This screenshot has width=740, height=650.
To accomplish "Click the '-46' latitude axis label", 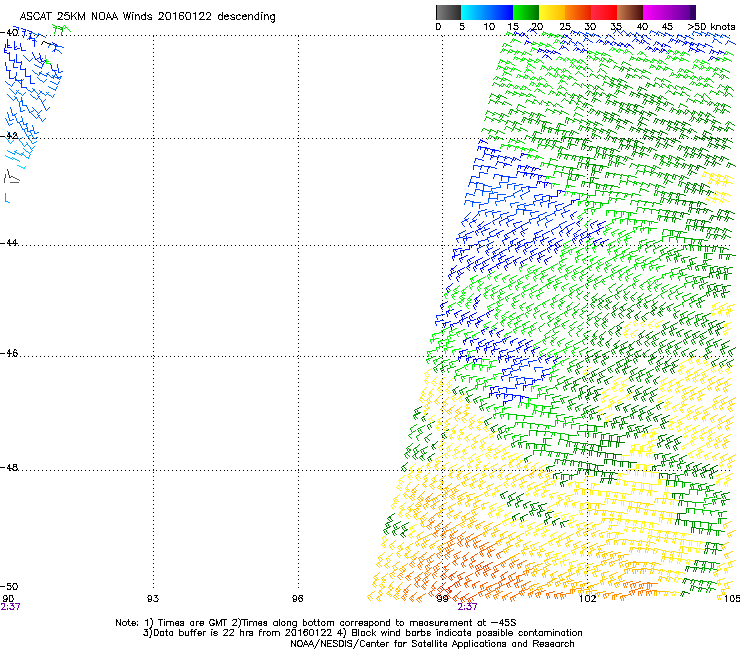I will pos(9,353).
